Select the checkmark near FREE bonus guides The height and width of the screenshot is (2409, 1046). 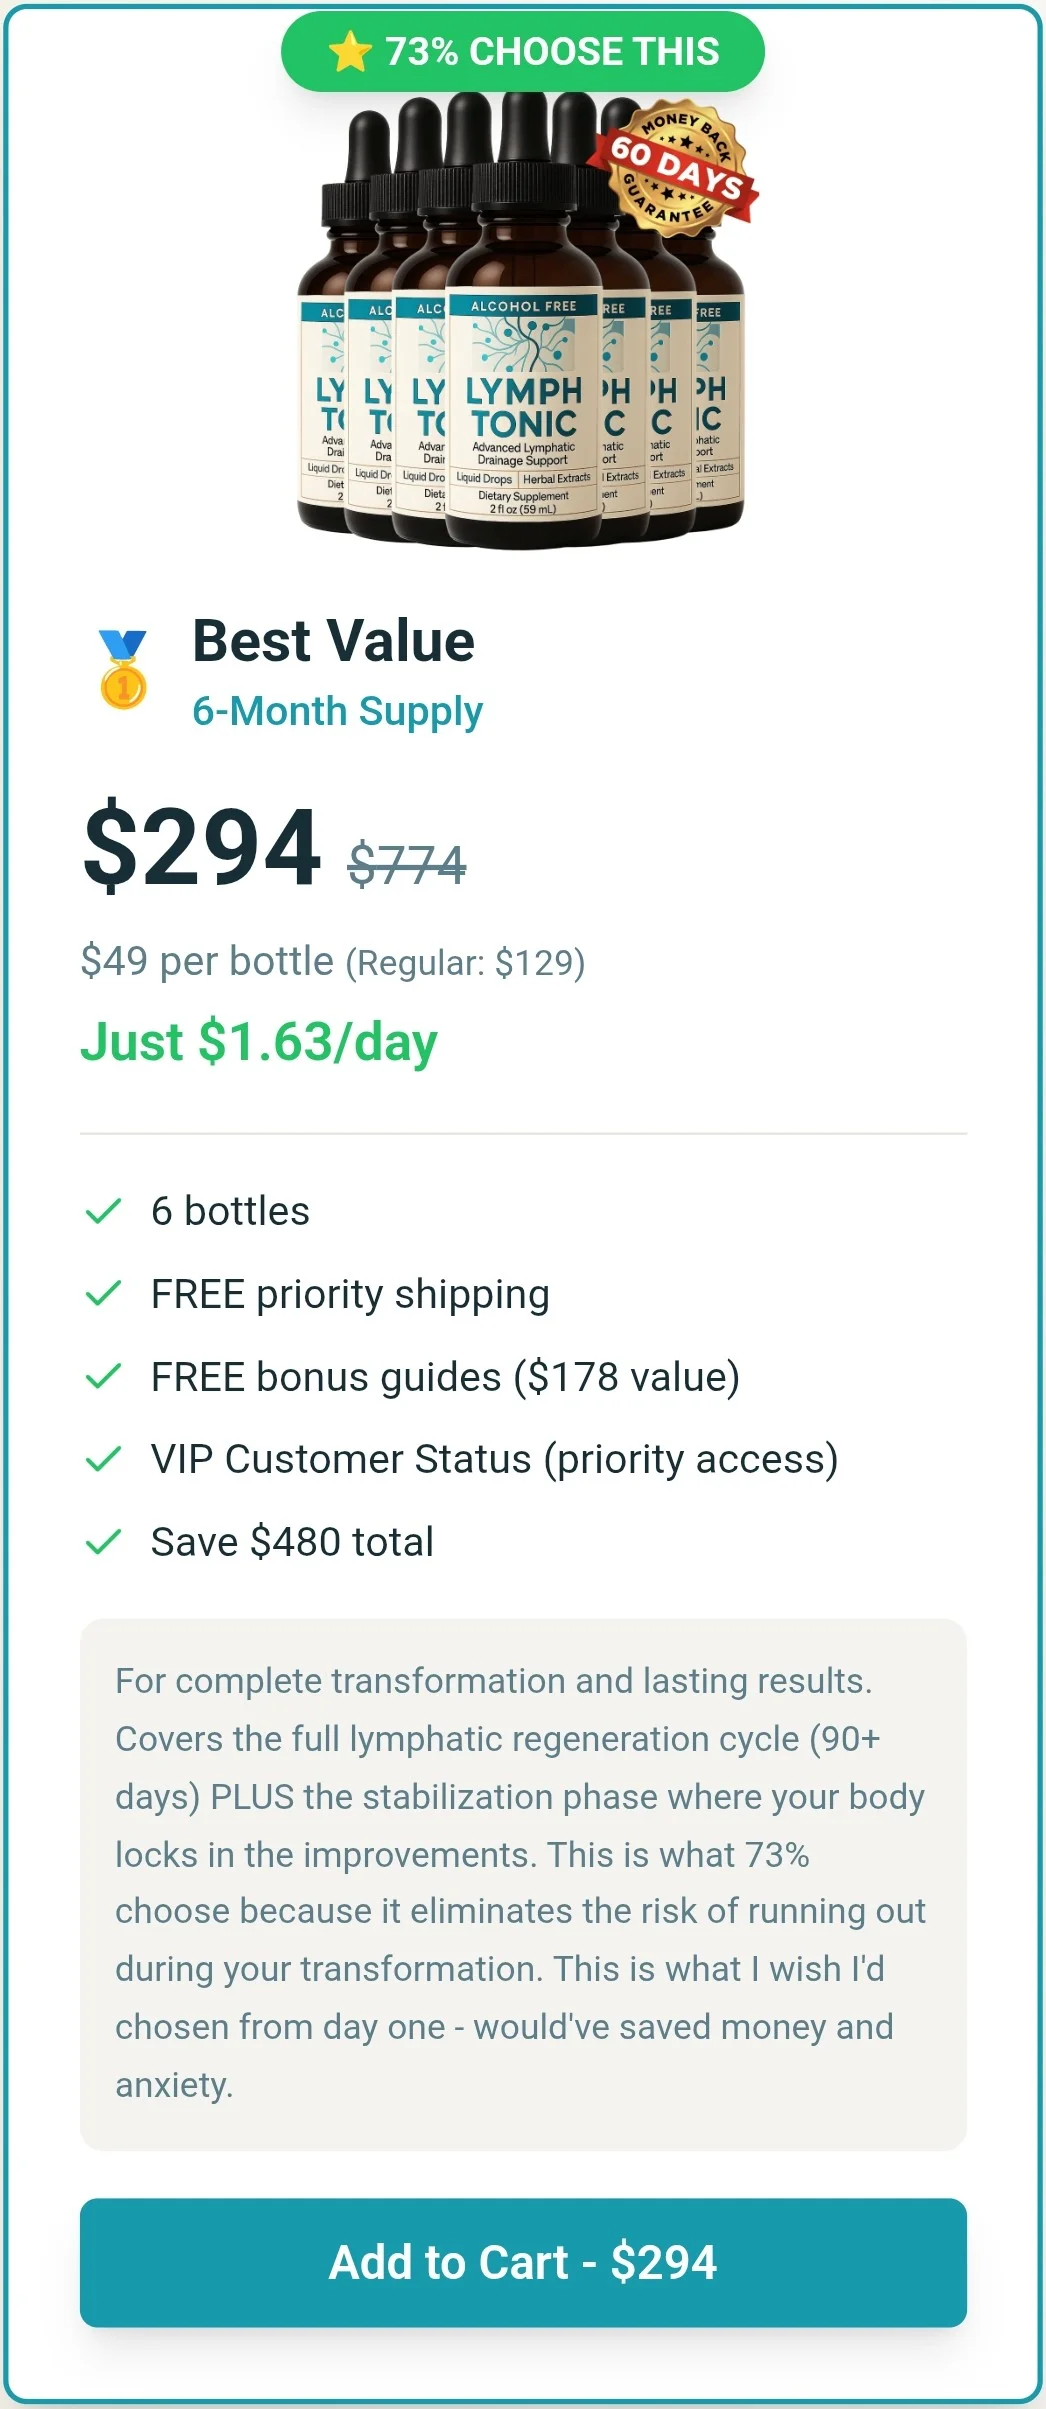click(103, 1375)
